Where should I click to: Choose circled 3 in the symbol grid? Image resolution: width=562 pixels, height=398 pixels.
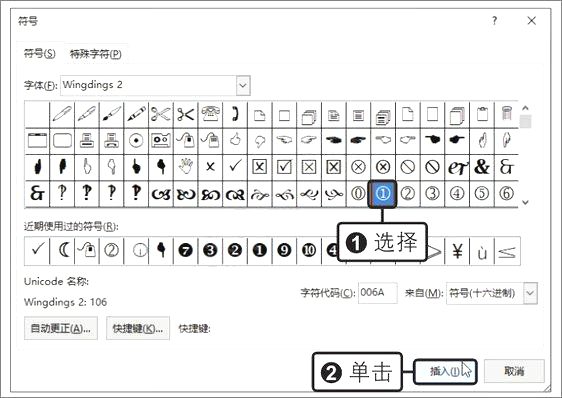tap(433, 194)
